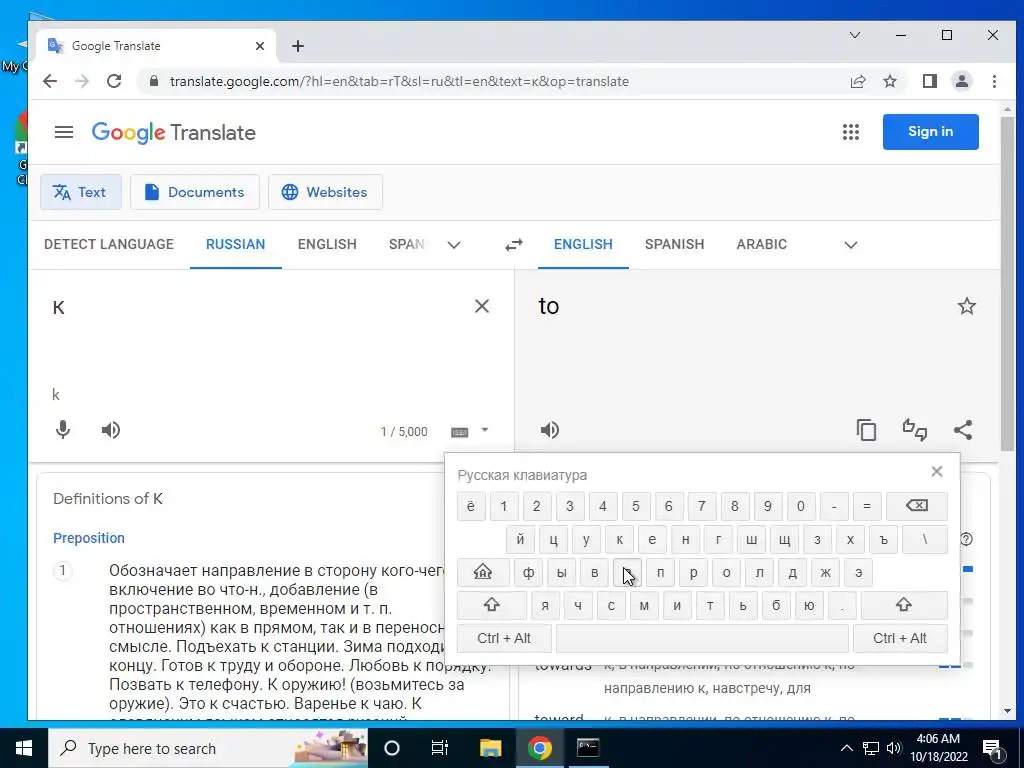Open the main hamburger menu
Viewport: 1024px width, 768px height.
tap(63, 133)
